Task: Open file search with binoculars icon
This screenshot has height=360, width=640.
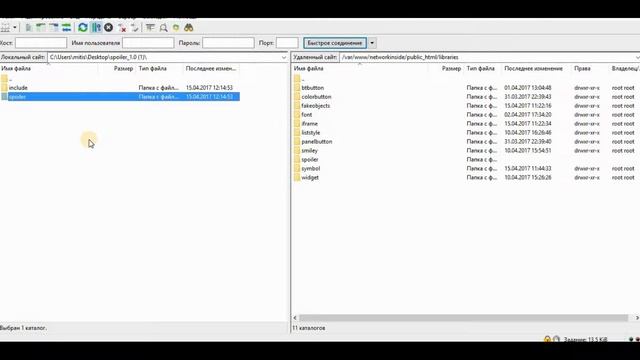Action: [x=189, y=28]
